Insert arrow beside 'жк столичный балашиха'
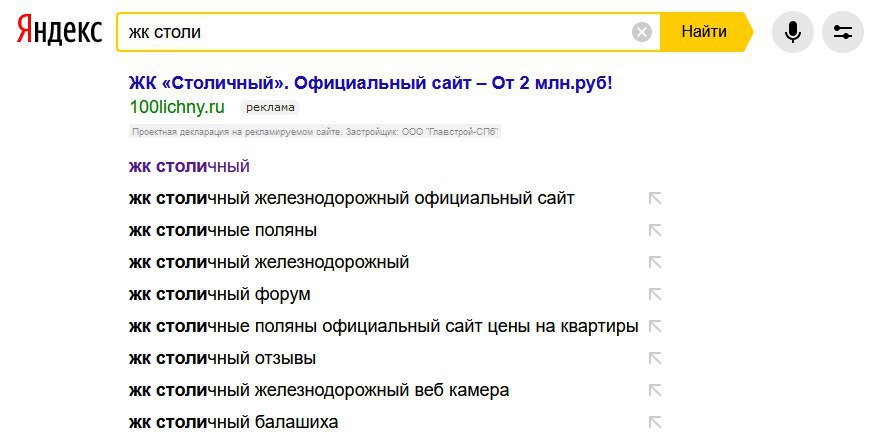Image resolution: width=870 pixels, height=443 pixels. [655, 422]
